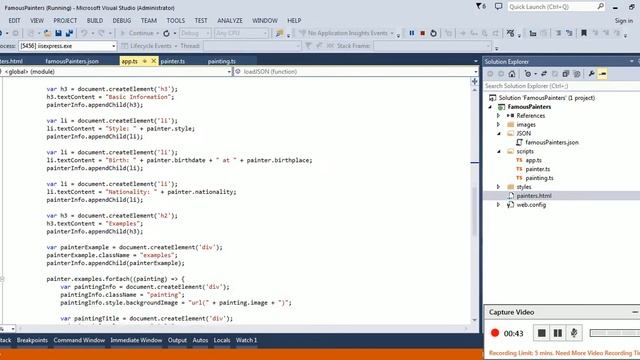Screen dimensions: 640x360
Task: Open the Feedback speech bubble icon
Action: 498,7
